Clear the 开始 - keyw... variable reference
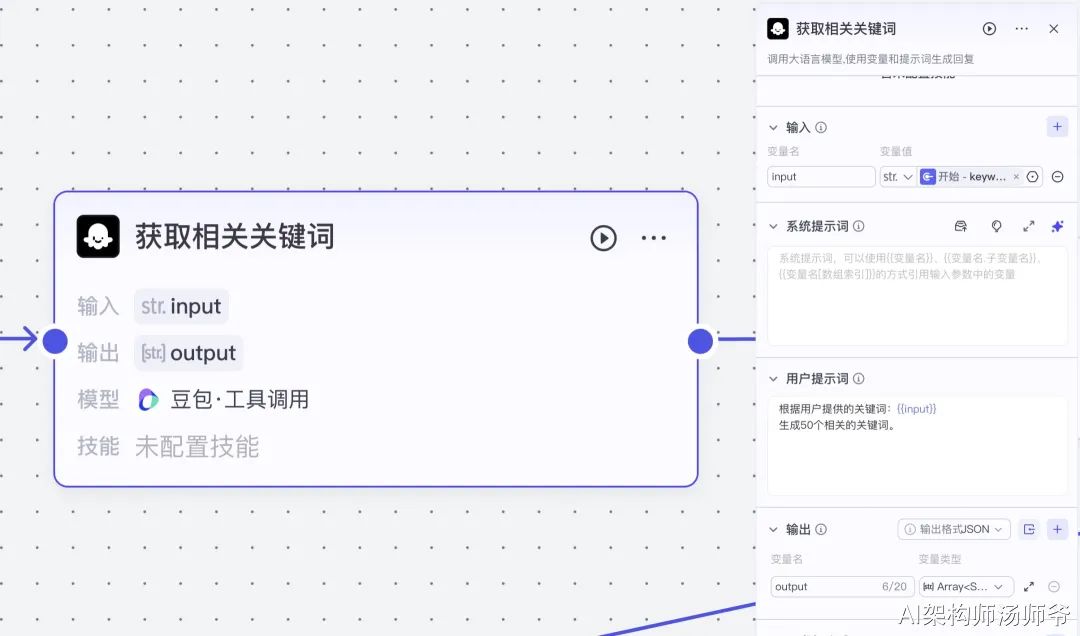Image resolution: width=1080 pixels, height=636 pixels. [x=1016, y=177]
